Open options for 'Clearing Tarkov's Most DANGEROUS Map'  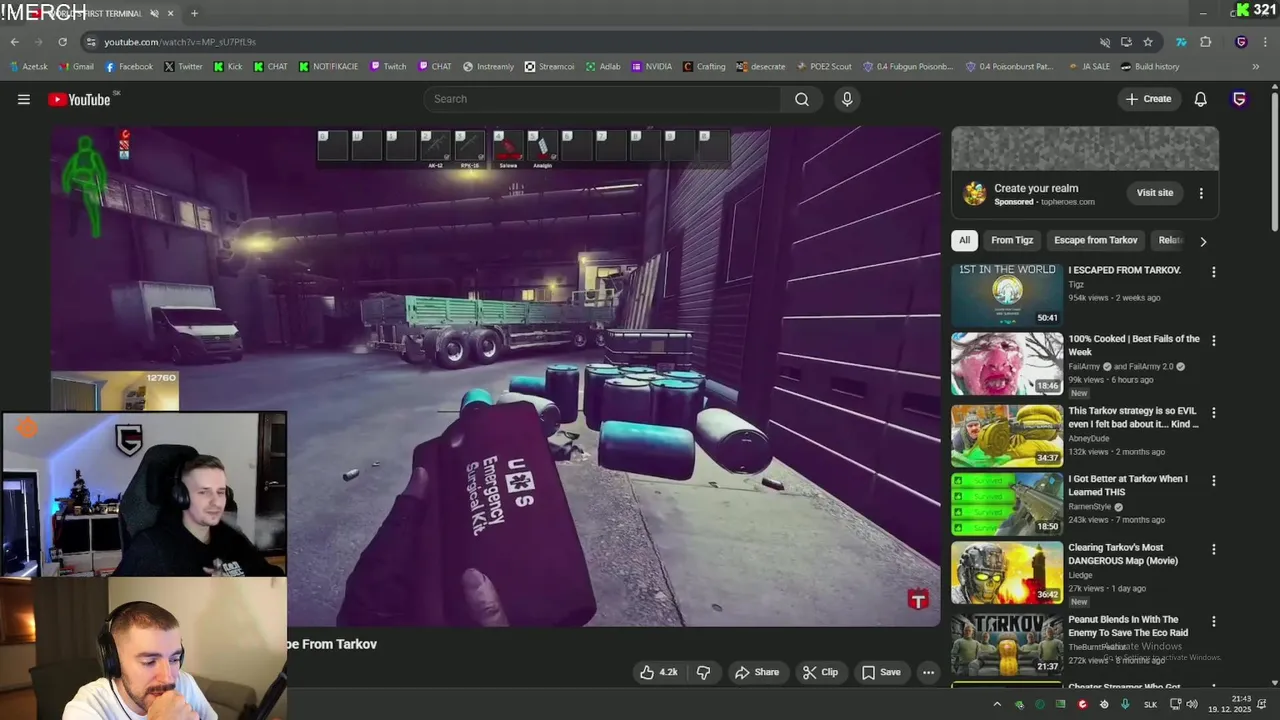coord(1214,550)
